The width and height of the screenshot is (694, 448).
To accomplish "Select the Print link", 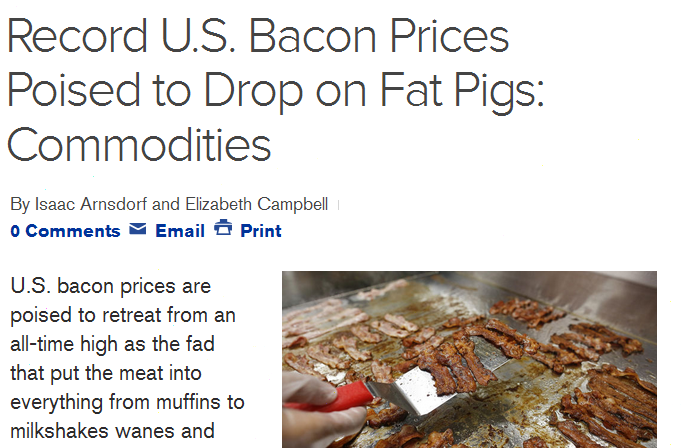I will pos(261,231).
